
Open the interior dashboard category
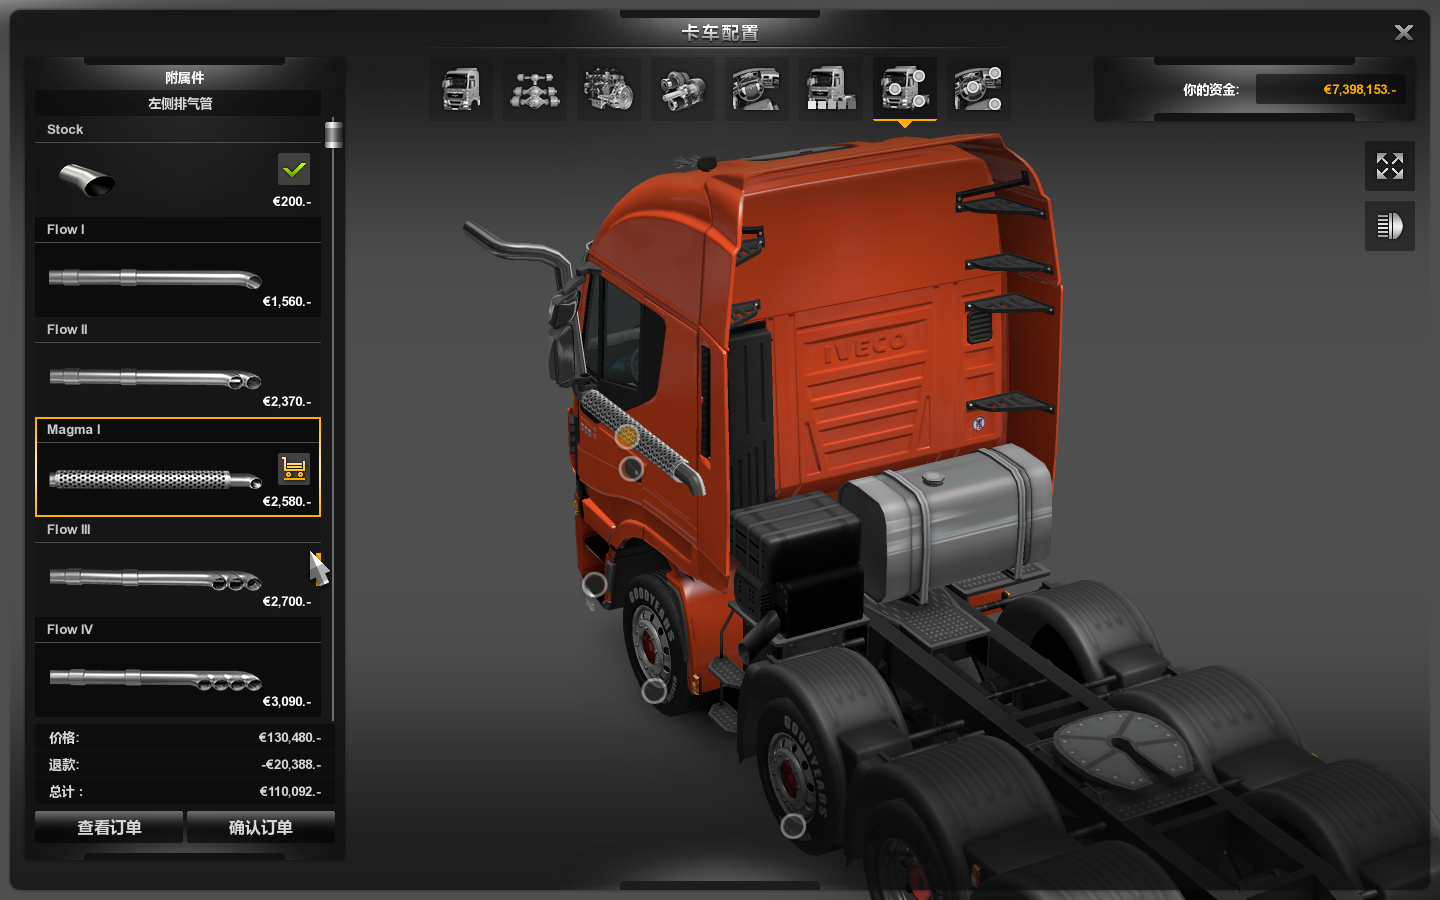pos(757,90)
